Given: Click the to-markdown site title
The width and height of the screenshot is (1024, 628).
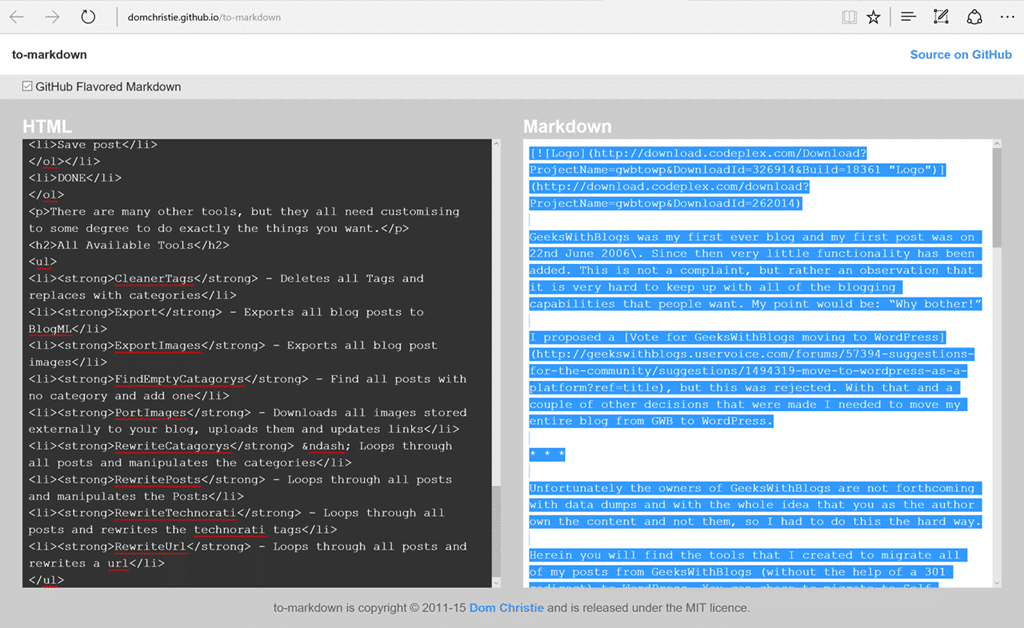Looking at the screenshot, I should pos(49,55).
